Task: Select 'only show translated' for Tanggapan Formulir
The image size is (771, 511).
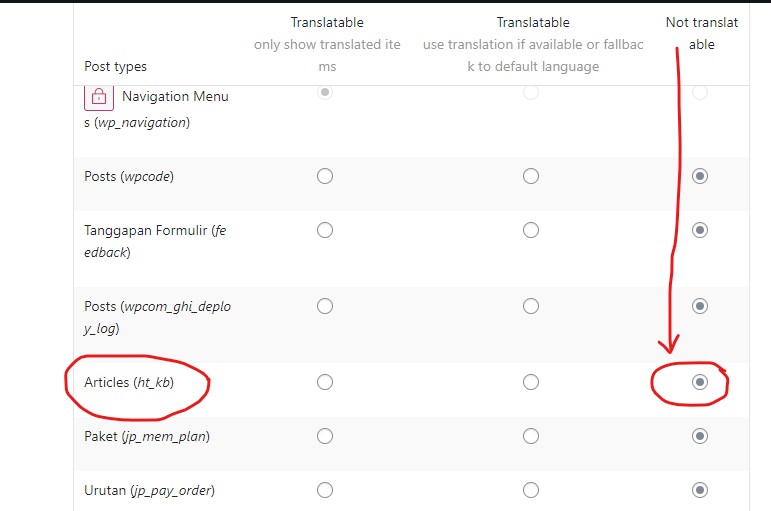Action: (x=325, y=230)
